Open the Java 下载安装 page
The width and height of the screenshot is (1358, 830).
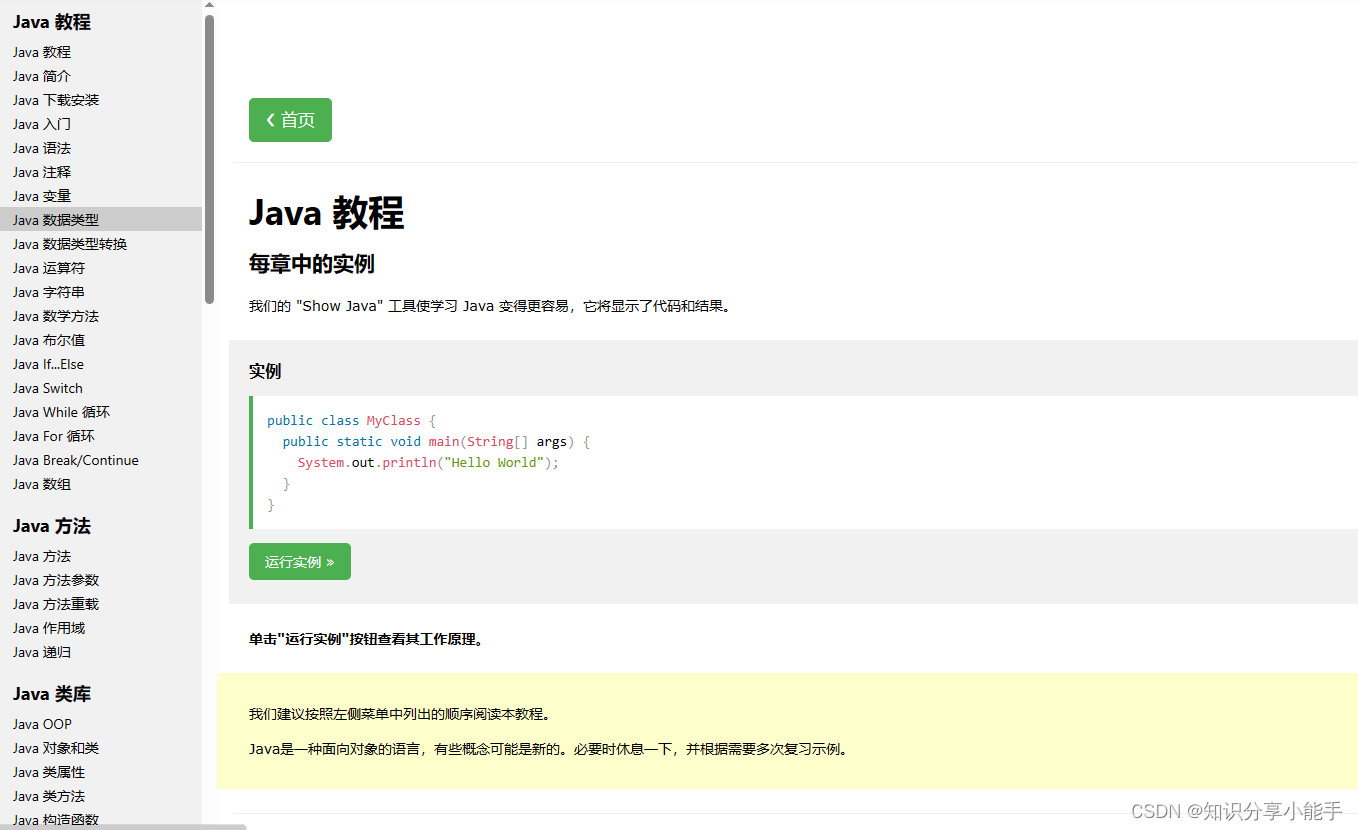point(55,99)
